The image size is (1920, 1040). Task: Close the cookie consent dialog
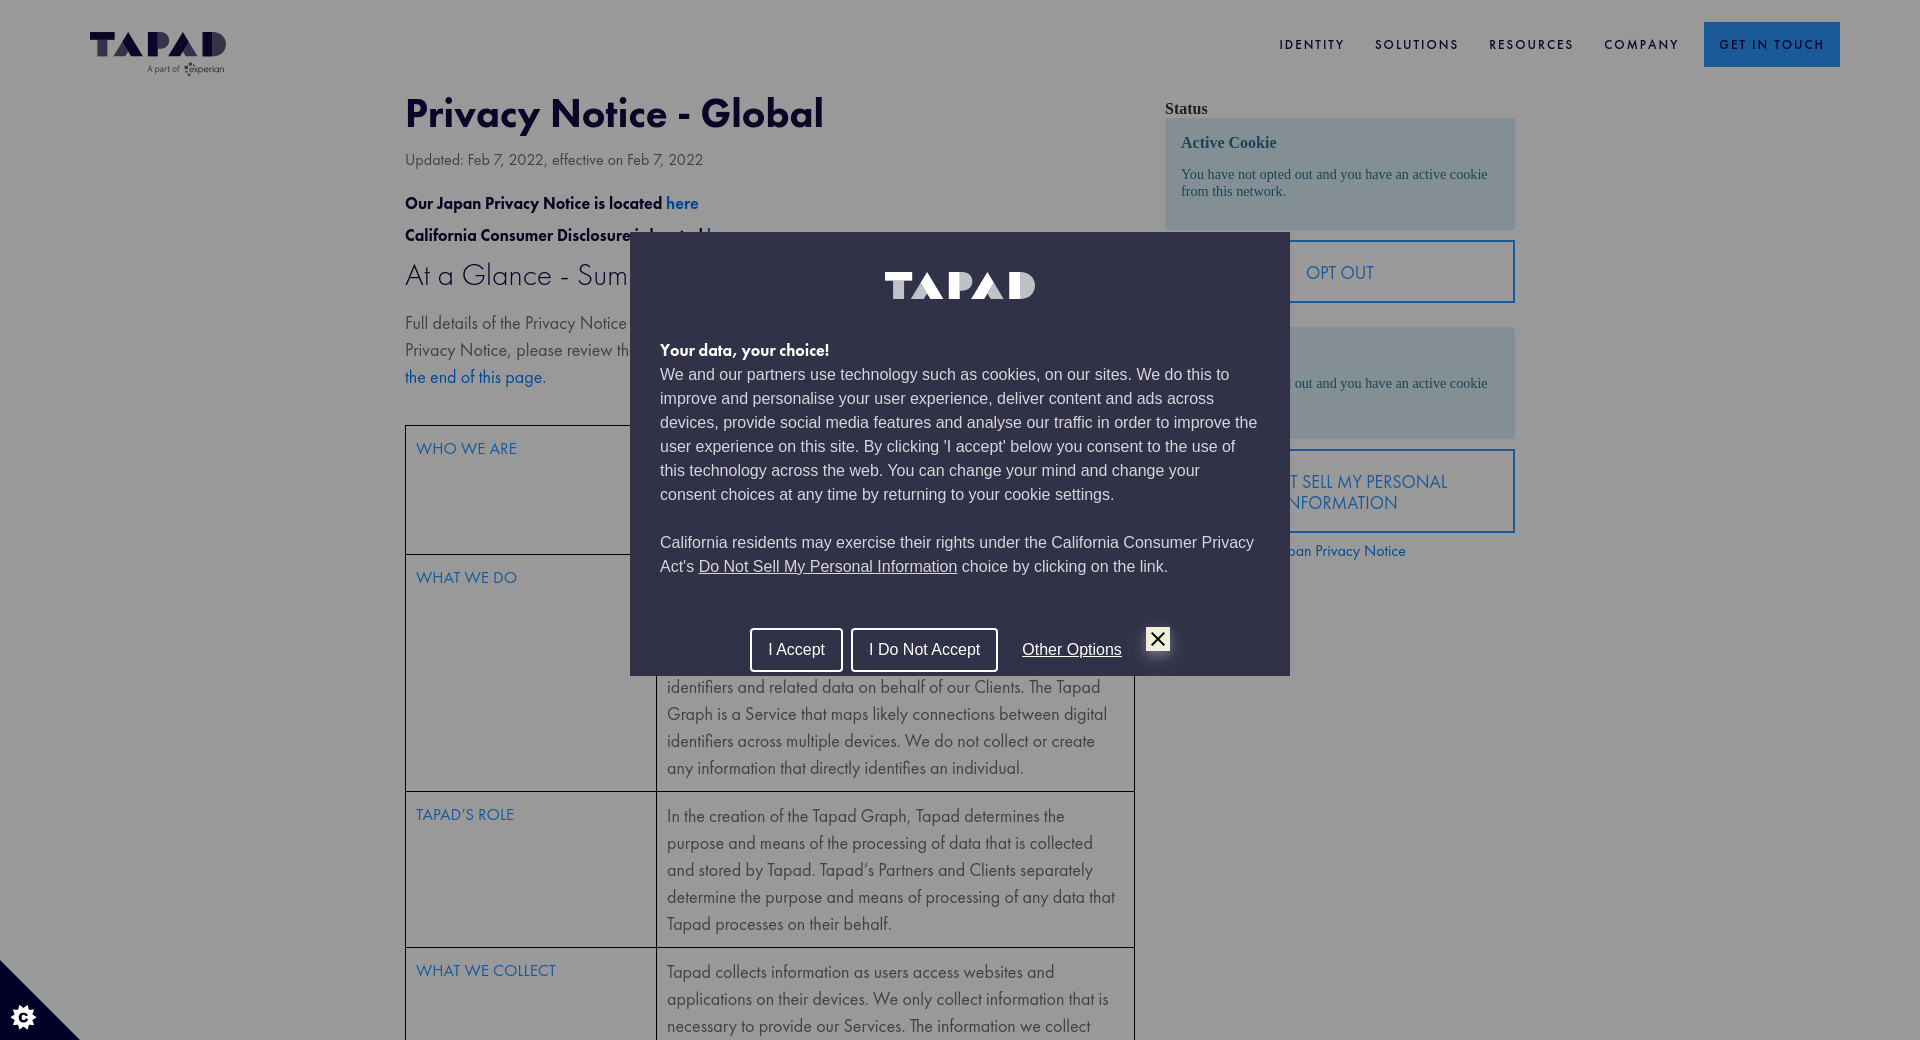click(1158, 639)
